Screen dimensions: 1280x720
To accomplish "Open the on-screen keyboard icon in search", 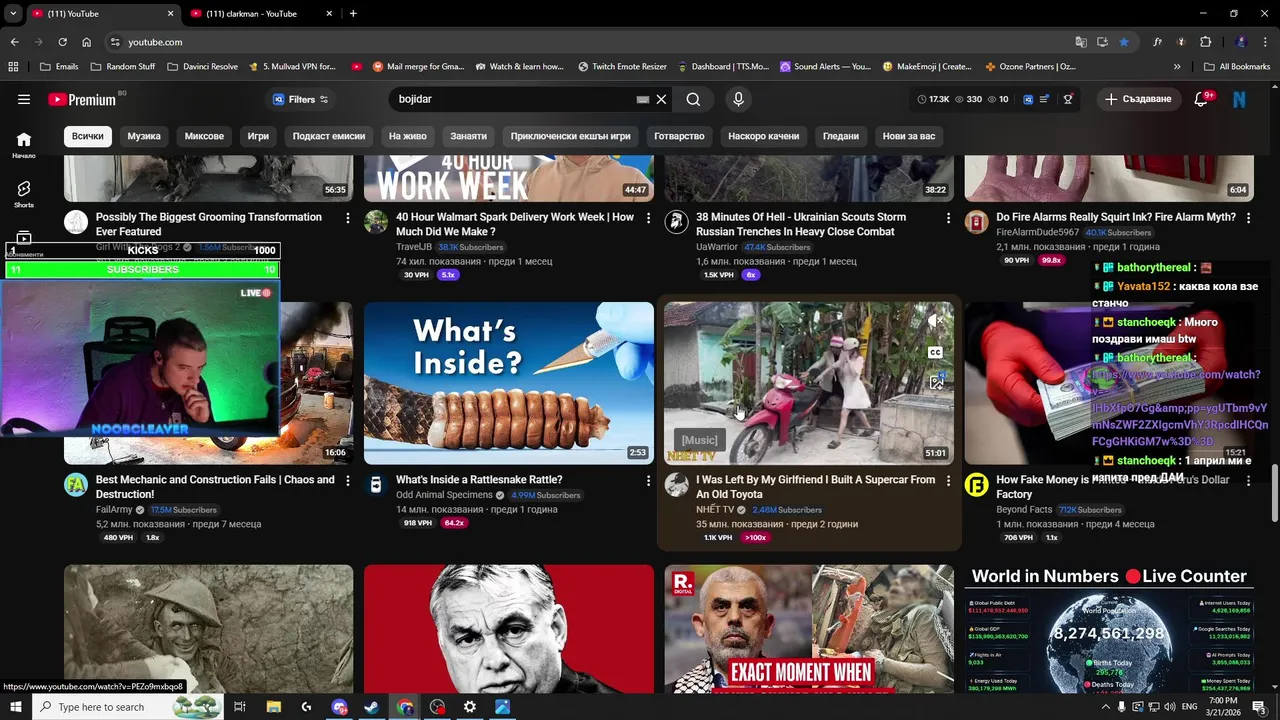I will (643, 99).
